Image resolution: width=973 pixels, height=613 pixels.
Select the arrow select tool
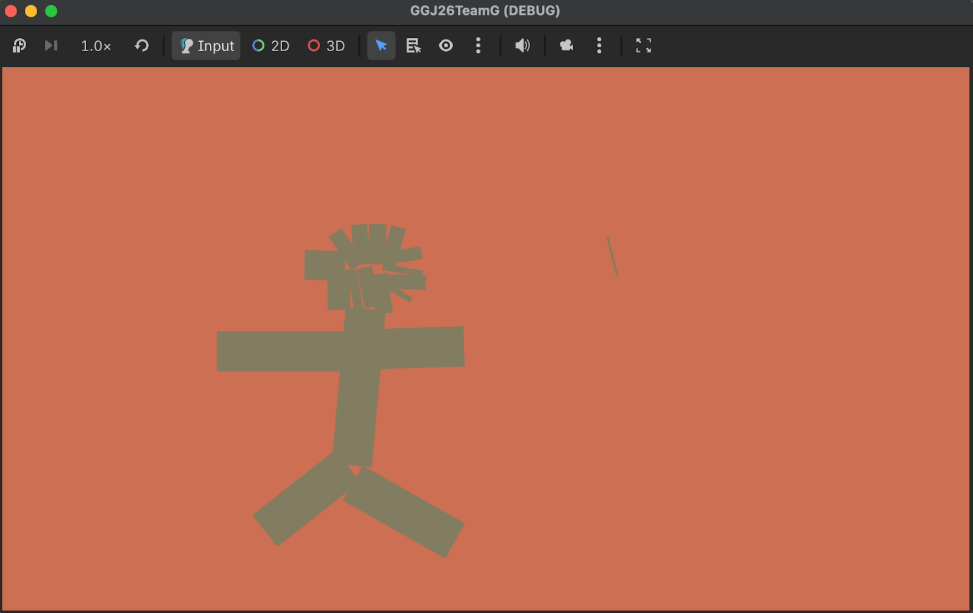click(381, 46)
